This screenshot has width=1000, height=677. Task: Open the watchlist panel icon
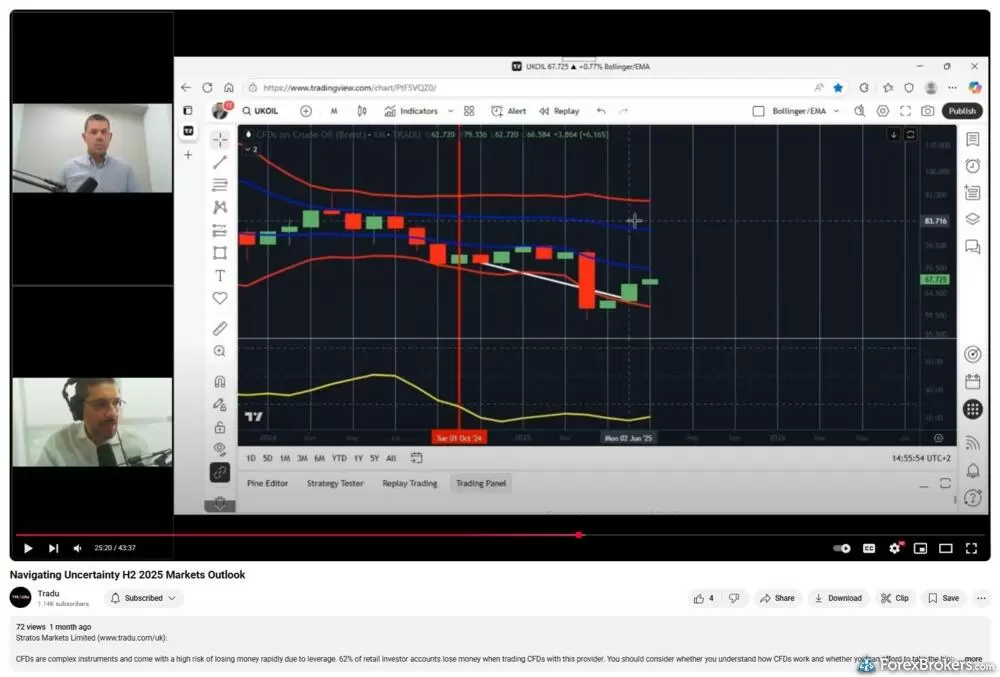973,140
